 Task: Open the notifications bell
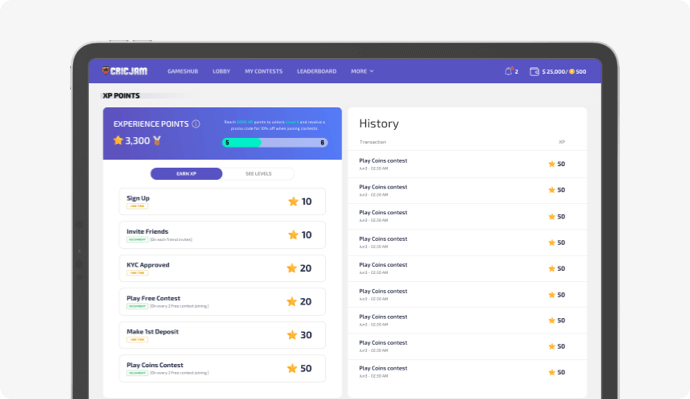509,71
